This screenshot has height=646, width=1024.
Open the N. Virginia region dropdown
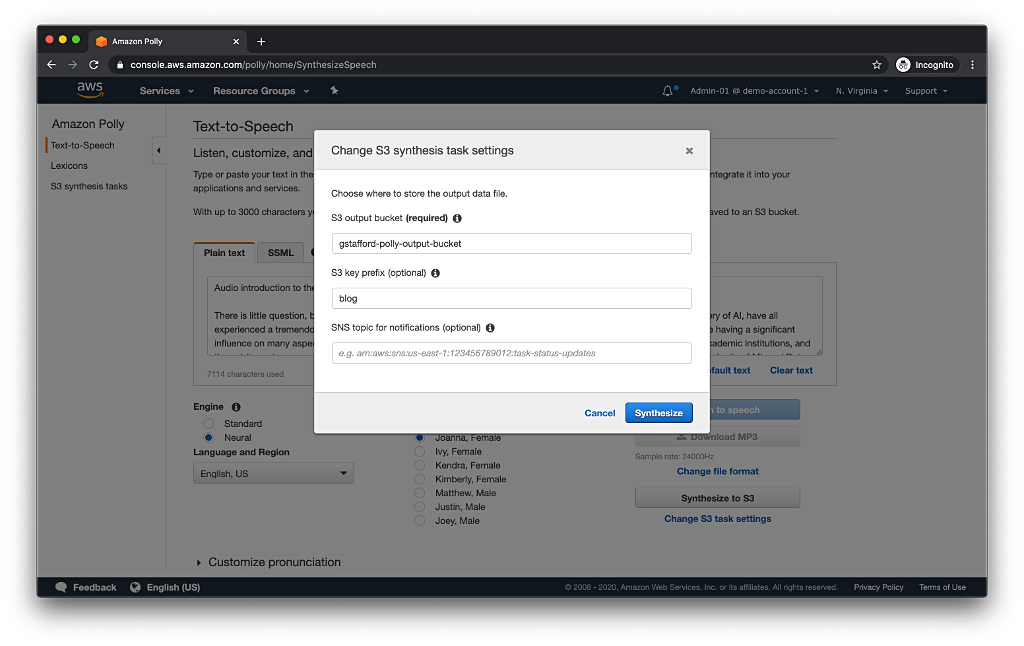tap(862, 91)
